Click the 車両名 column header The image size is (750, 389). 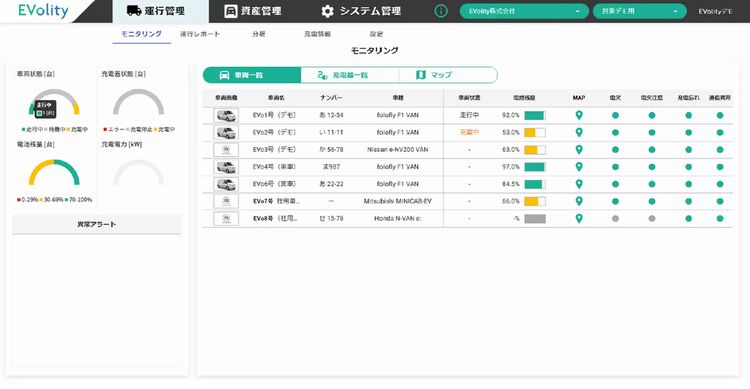coord(276,98)
